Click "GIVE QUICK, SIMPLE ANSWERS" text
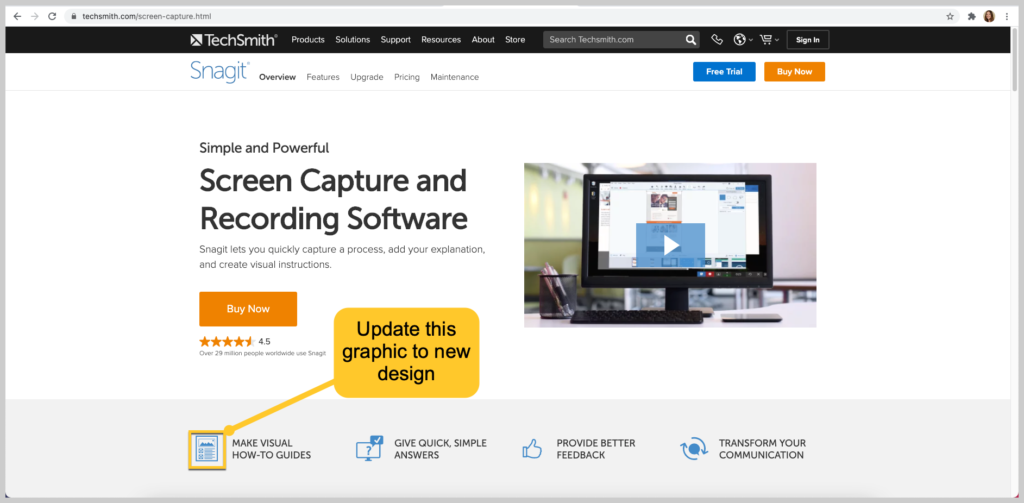Image resolution: width=1024 pixels, height=503 pixels. [440, 449]
